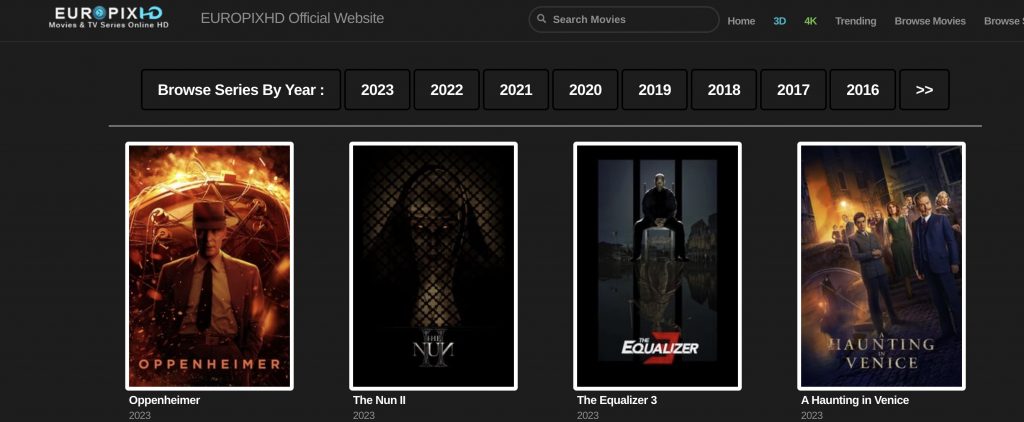
Task: Open The Equalizer 3 poster
Action: point(657,265)
